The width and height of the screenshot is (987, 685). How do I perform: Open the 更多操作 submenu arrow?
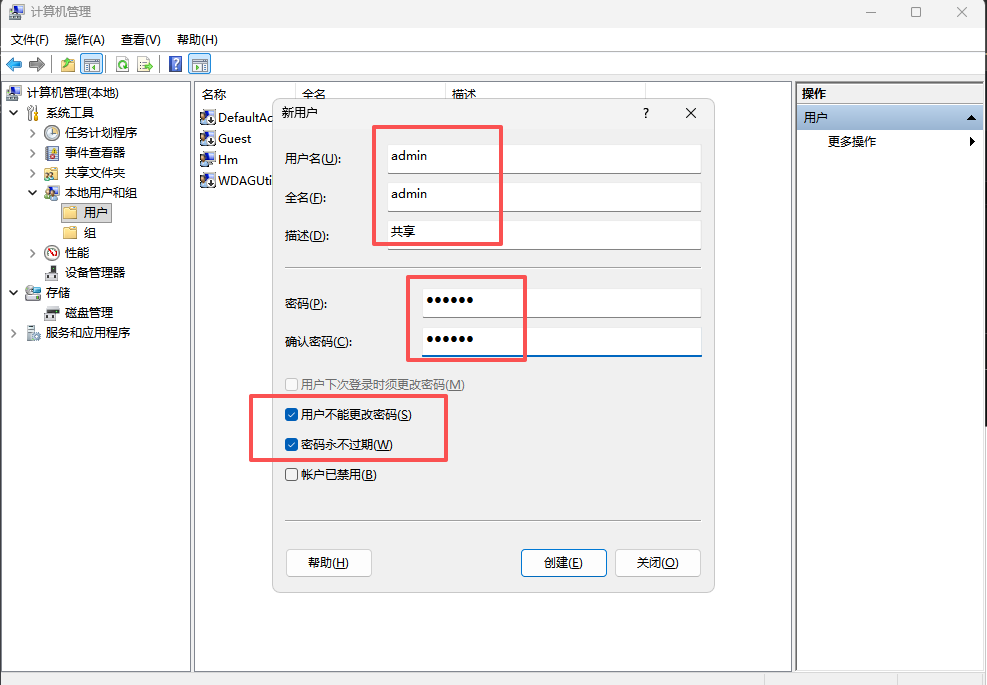click(972, 142)
